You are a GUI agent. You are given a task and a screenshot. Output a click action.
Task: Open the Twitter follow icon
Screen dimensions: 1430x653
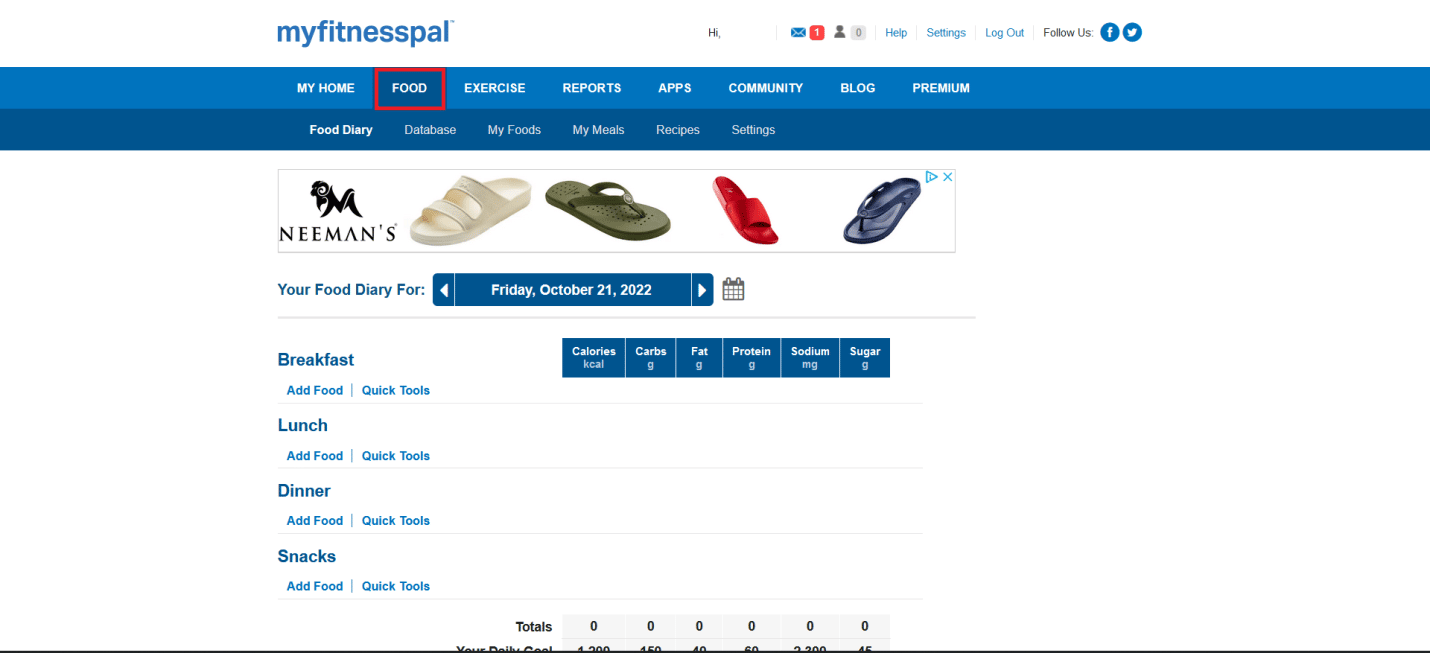(1132, 32)
